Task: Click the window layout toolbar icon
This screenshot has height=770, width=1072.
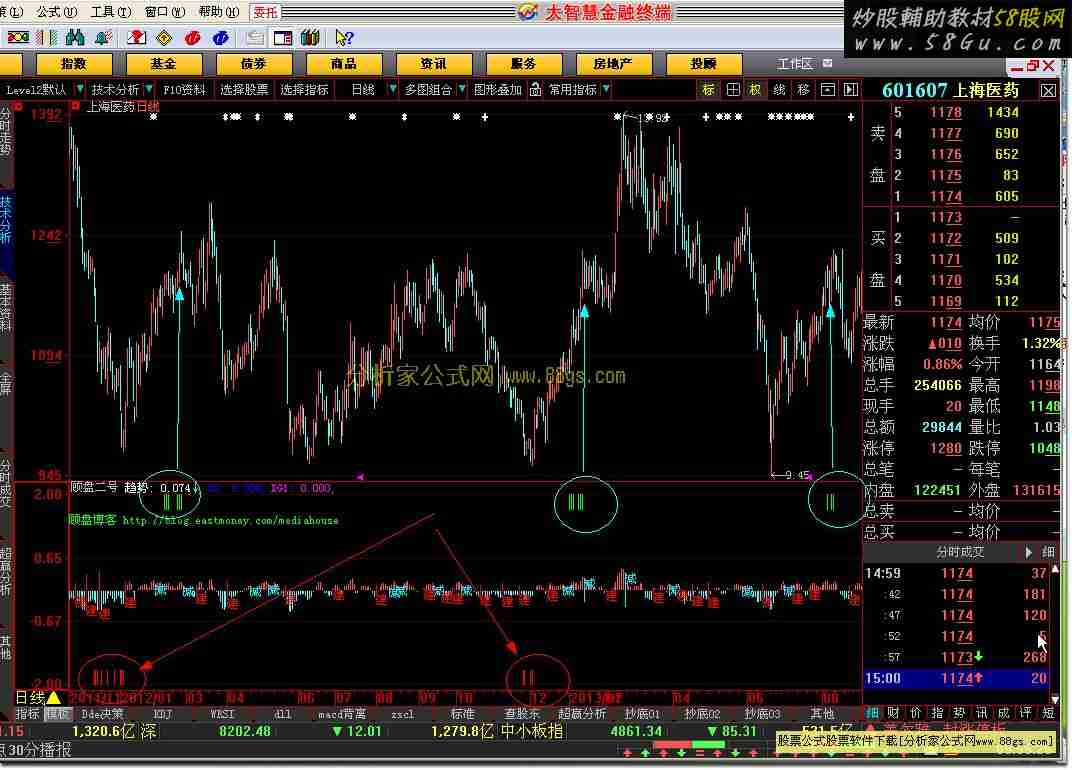Action: [282, 38]
